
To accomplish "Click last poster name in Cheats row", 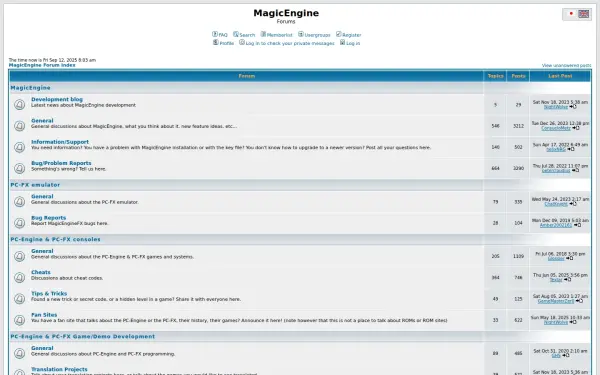I will [x=556, y=280].
